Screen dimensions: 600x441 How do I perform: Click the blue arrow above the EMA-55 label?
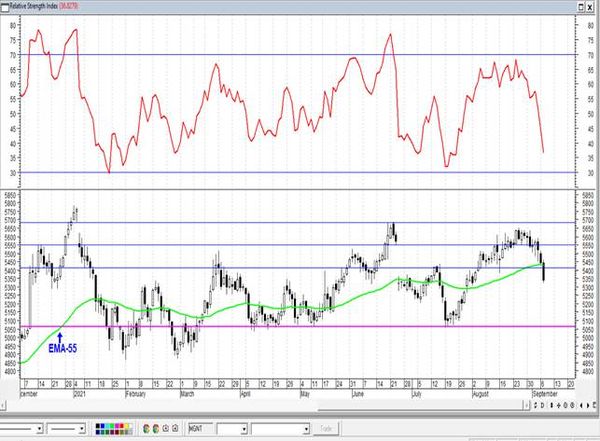pos(61,335)
